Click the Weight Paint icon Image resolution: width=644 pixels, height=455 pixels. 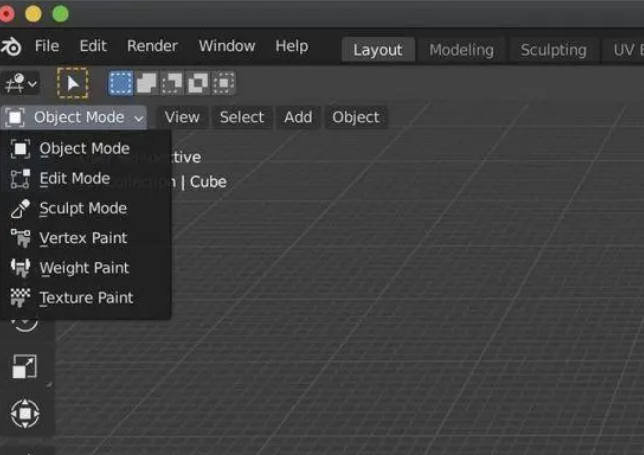click(x=20, y=268)
